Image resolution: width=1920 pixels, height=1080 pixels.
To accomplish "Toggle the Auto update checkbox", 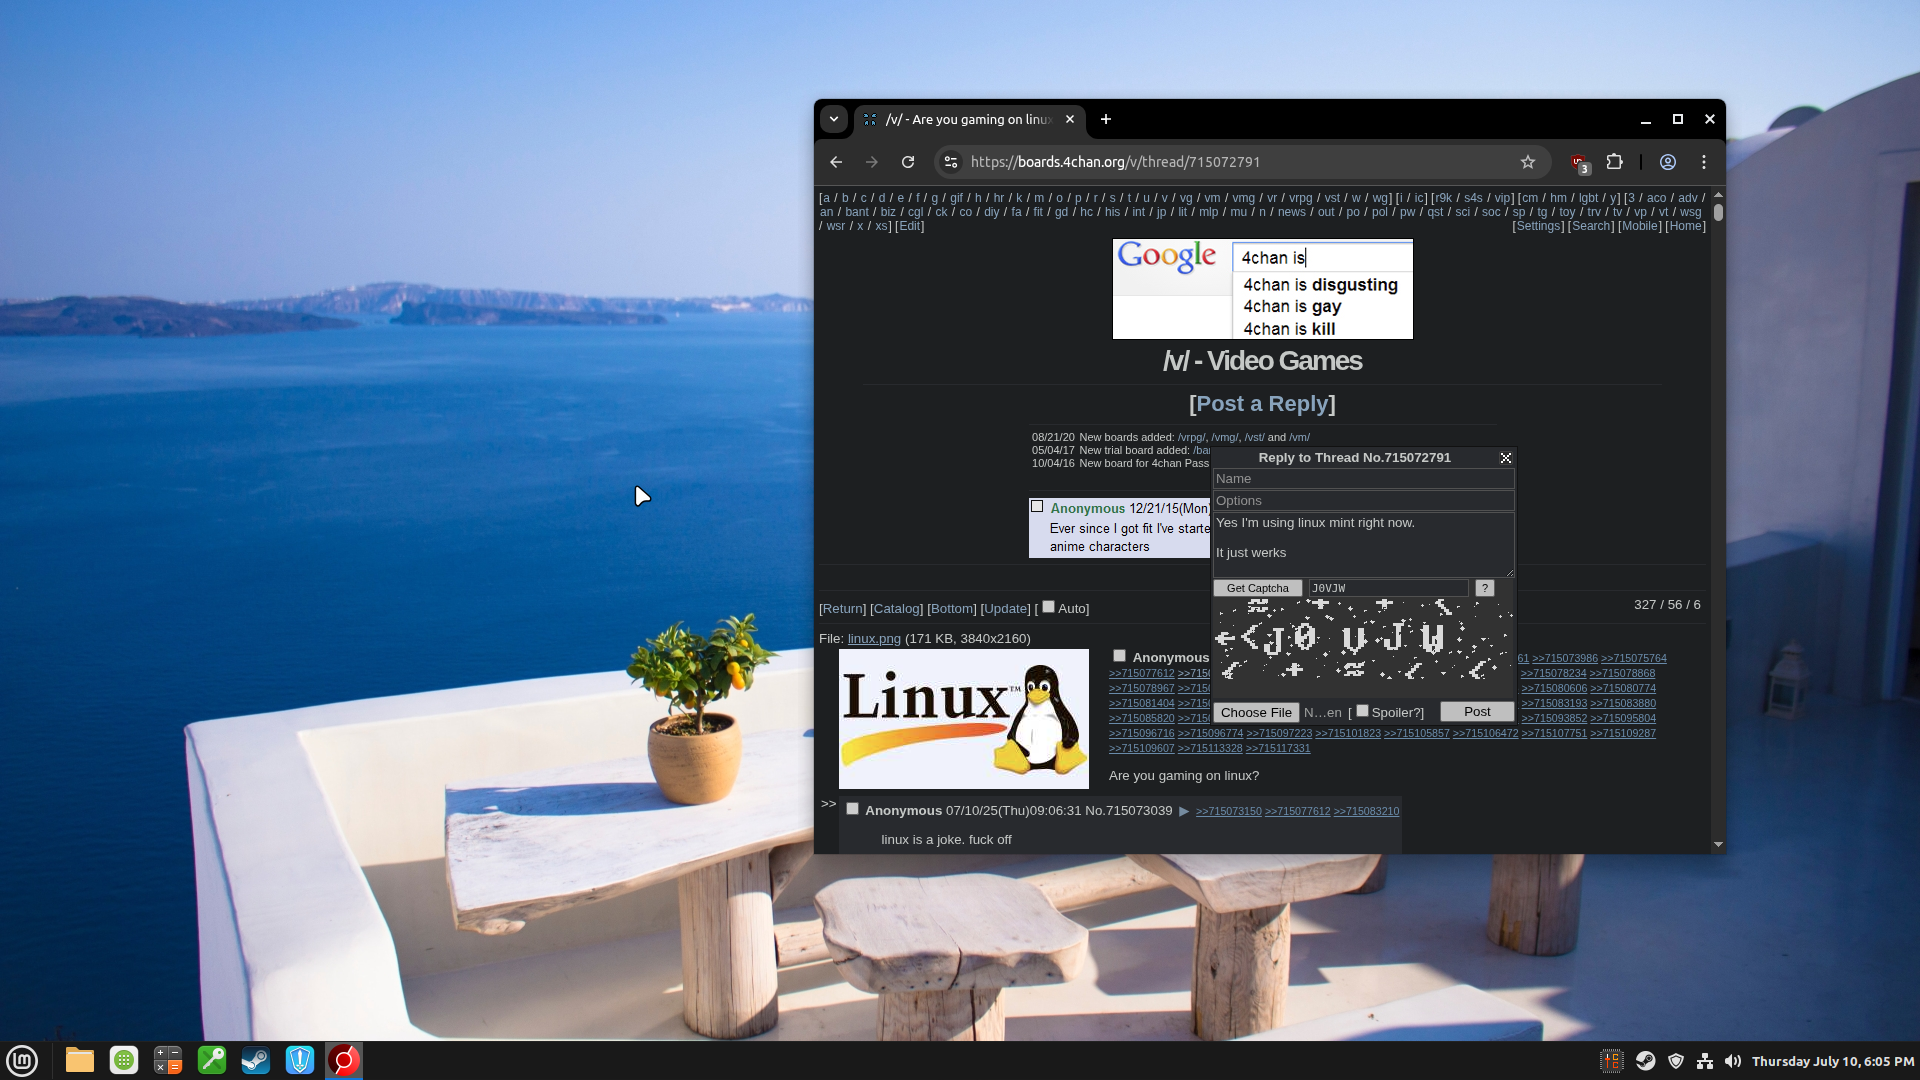I will click(x=1048, y=607).
